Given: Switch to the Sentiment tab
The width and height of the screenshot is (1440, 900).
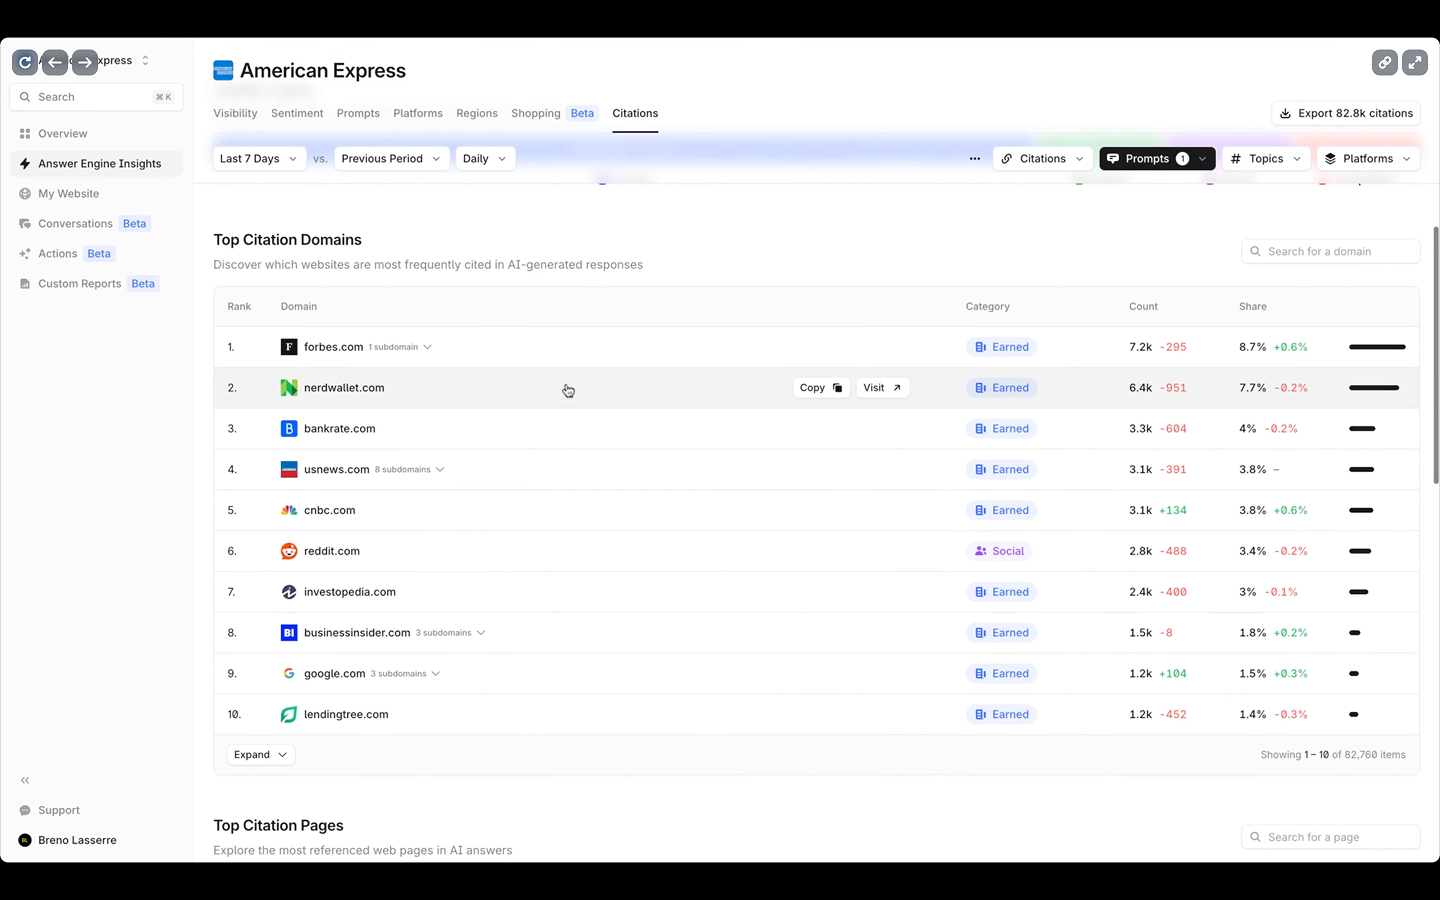Looking at the screenshot, I should 297,113.
